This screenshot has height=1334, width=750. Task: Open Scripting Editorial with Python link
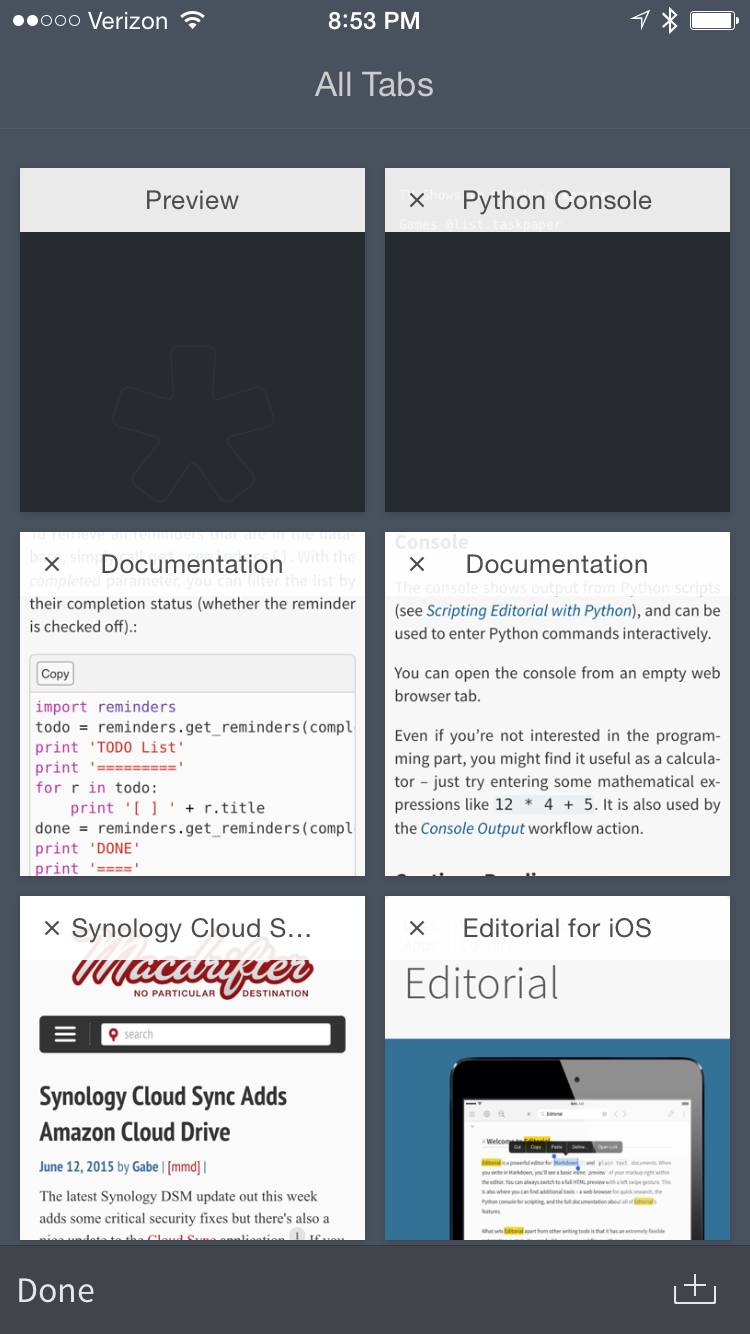coord(529,610)
